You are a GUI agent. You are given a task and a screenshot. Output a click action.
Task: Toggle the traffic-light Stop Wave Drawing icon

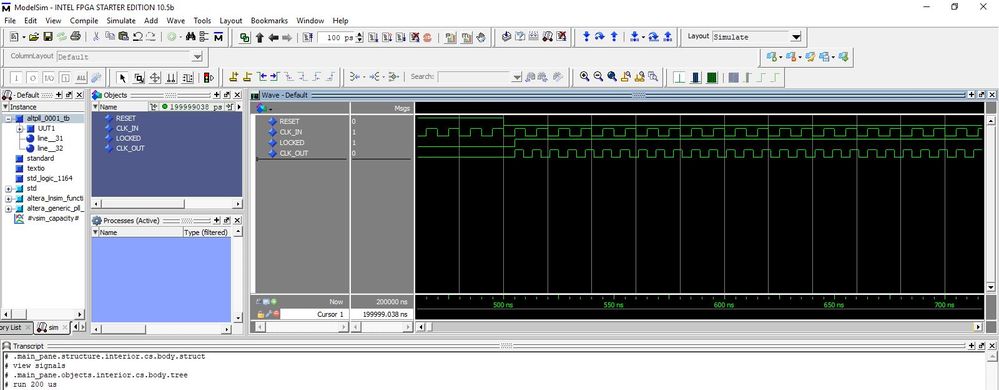(208, 78)
